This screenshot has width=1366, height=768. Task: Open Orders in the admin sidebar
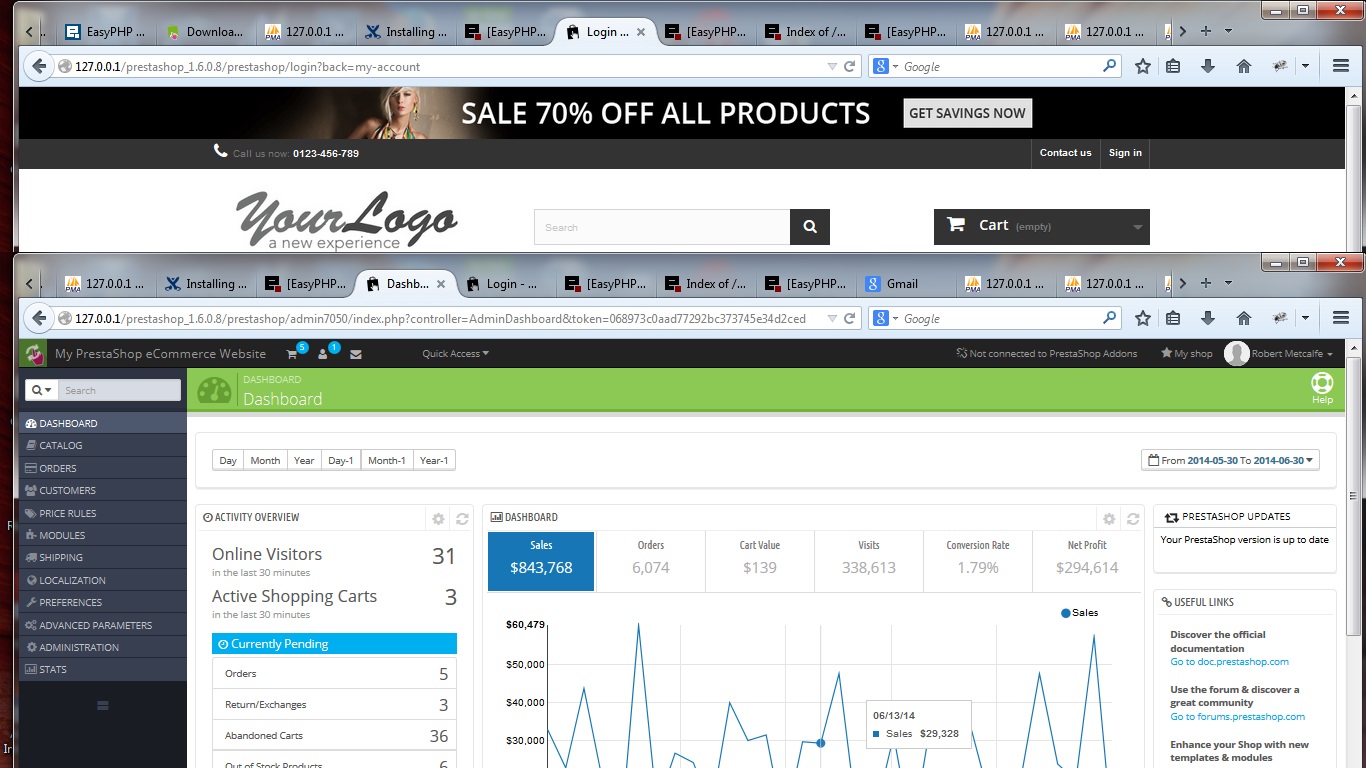click(103, 468)
